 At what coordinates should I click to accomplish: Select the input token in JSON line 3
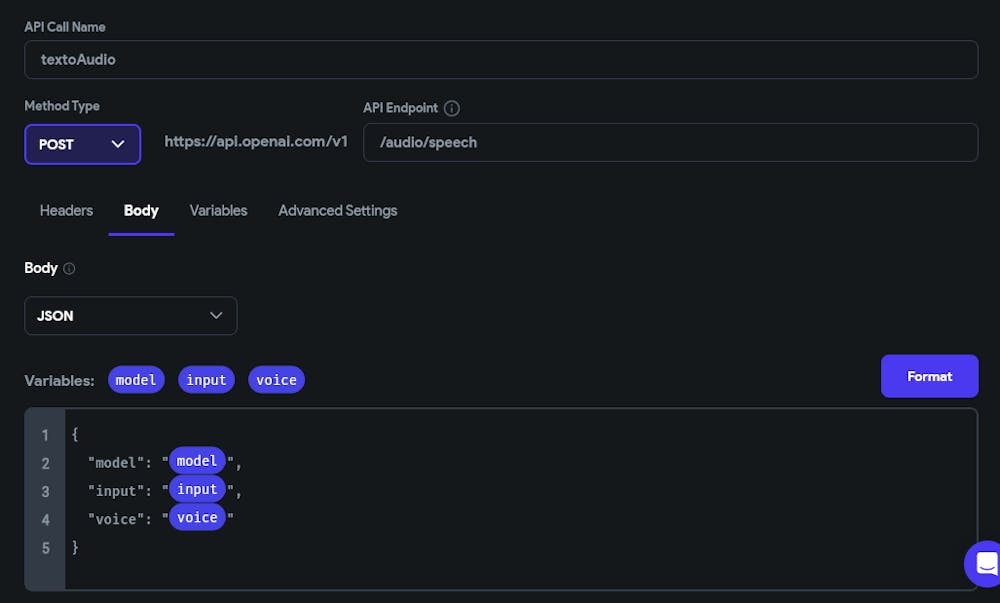[197, 489]
